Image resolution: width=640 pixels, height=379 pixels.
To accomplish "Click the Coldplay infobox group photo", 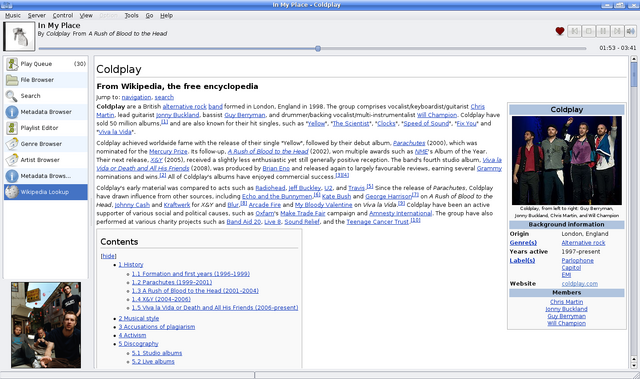I will [567, 160].
